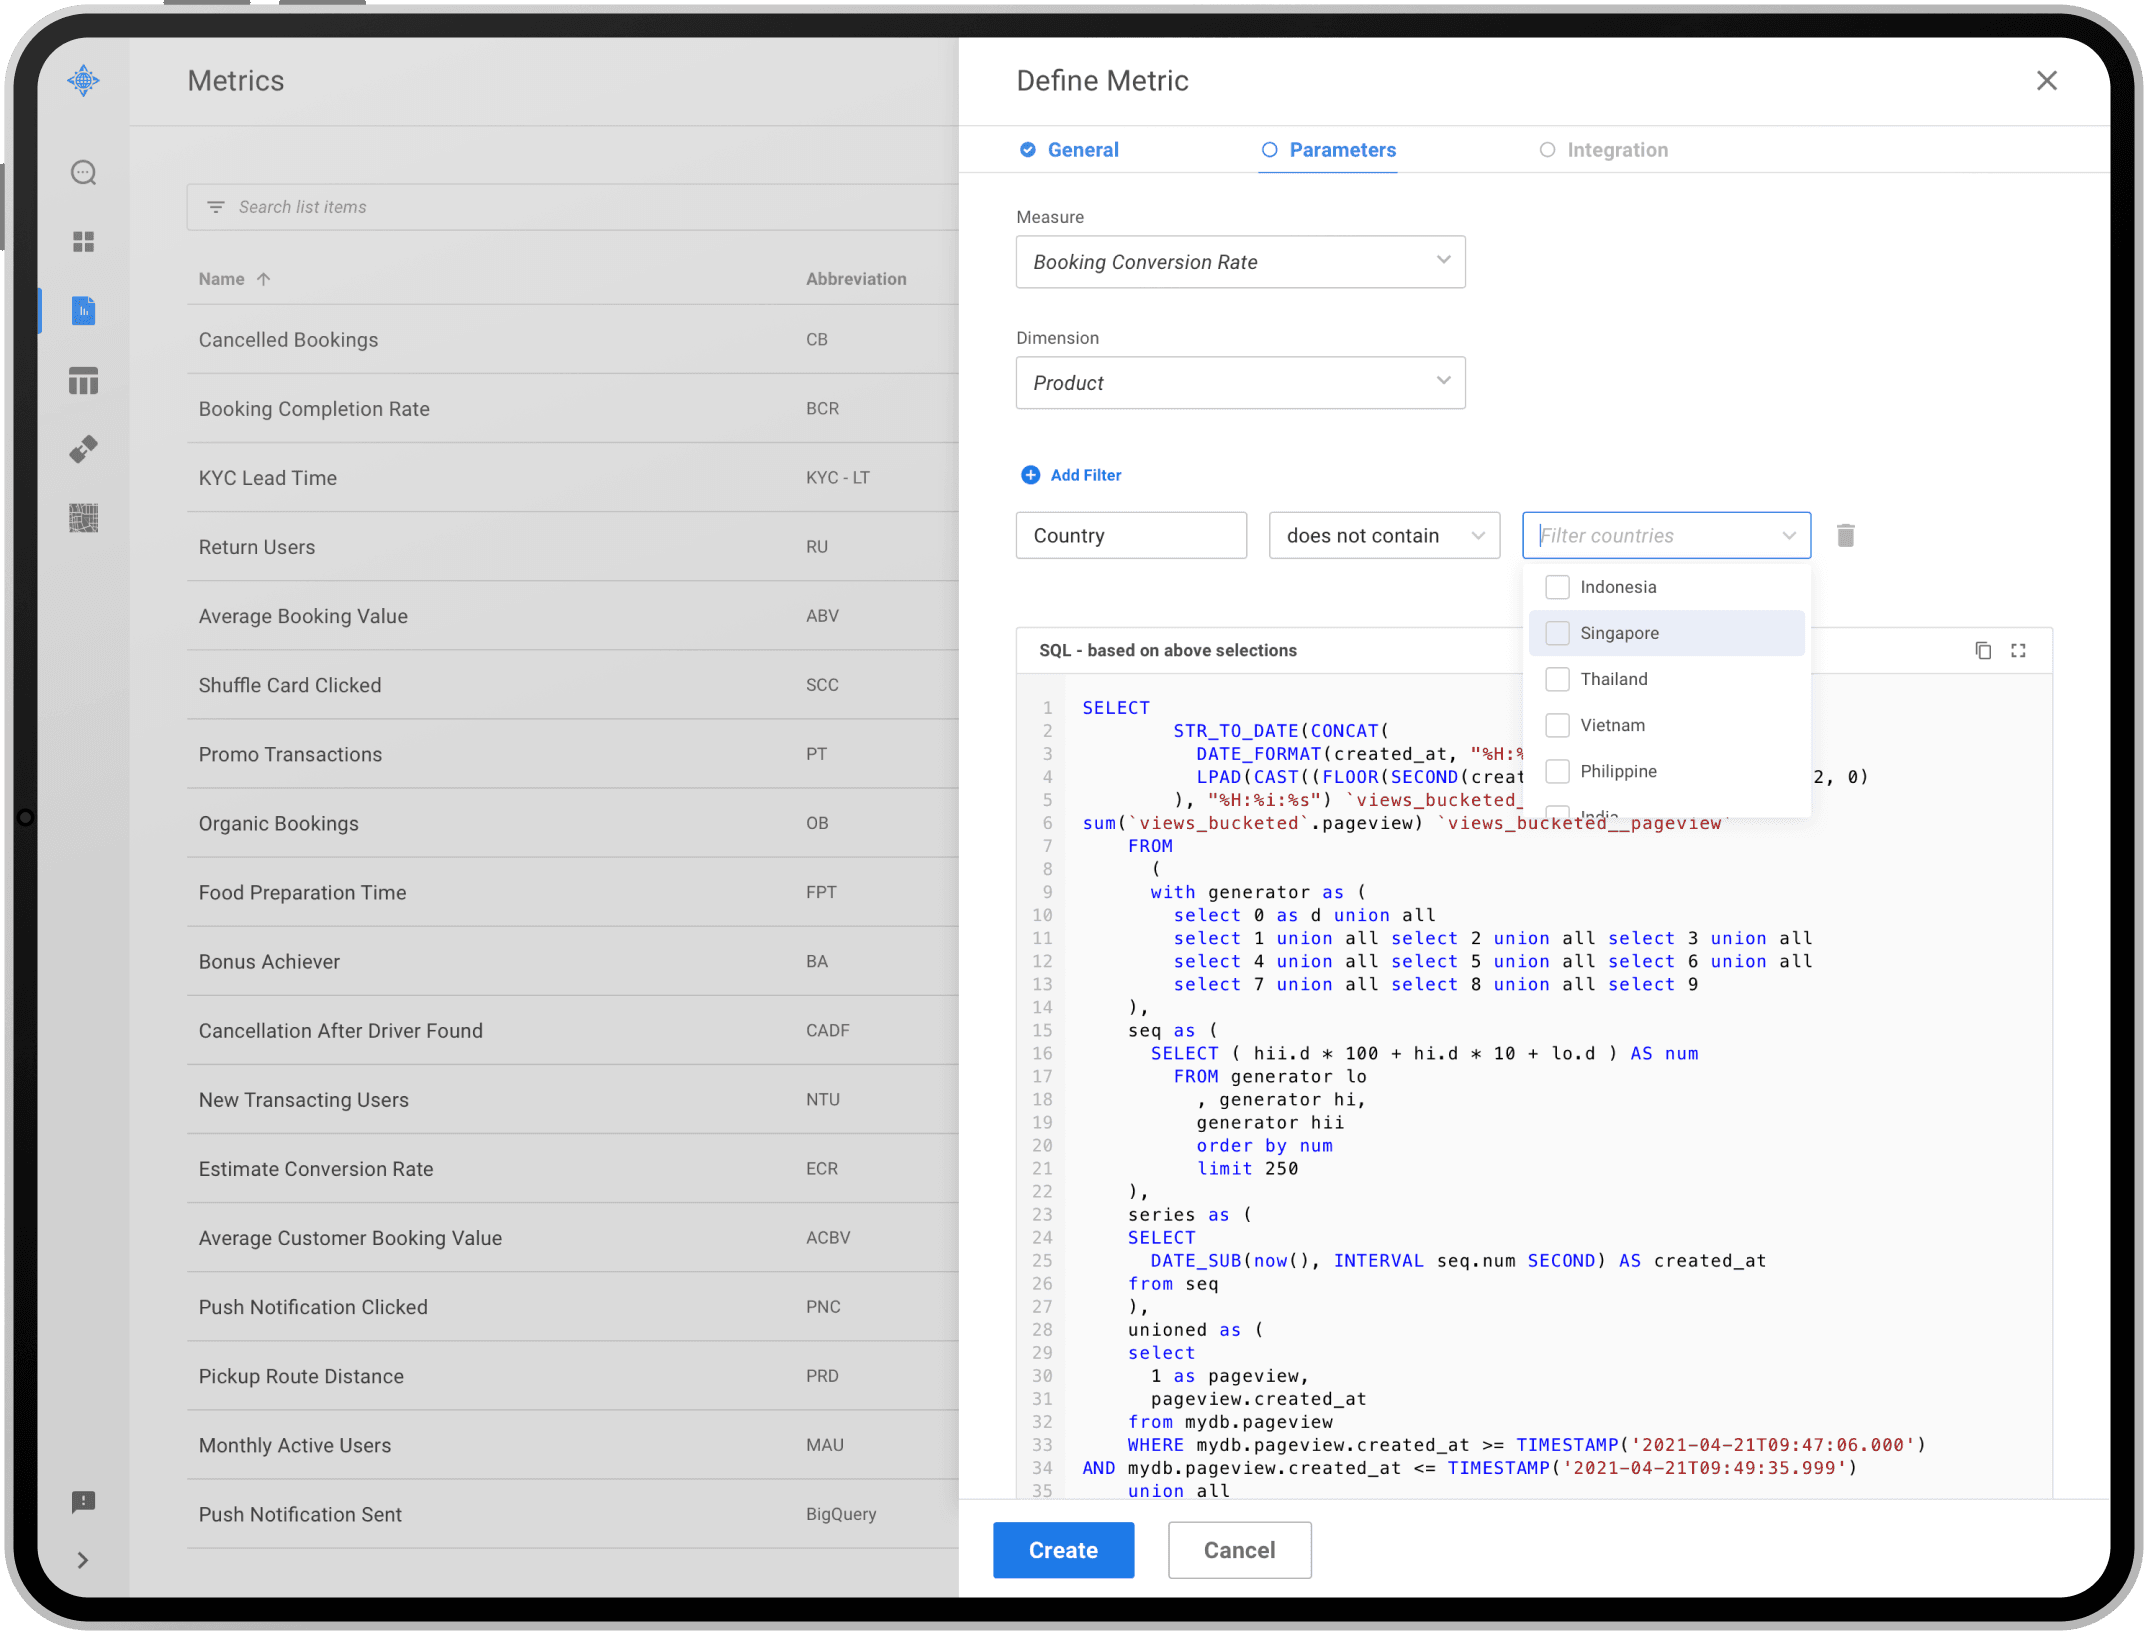Select Cancellation After Driver Found row
Screen dimensions: 2144x1631
pyautogui.click(x=572, y=1030)
